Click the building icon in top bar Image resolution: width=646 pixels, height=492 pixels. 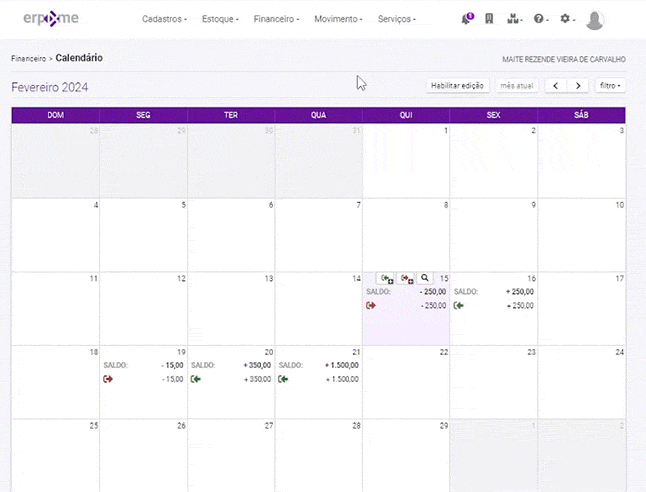(489, 19)
